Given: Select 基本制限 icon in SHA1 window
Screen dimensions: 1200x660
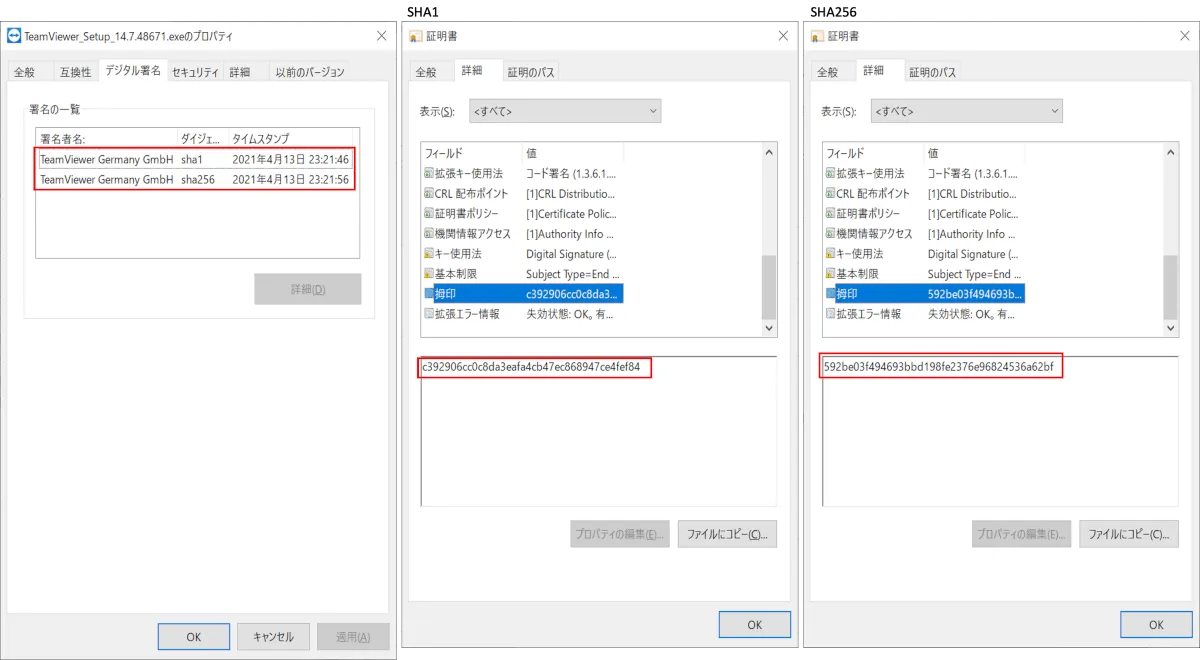Looking at the screenshot, I should tap(429, 274).
